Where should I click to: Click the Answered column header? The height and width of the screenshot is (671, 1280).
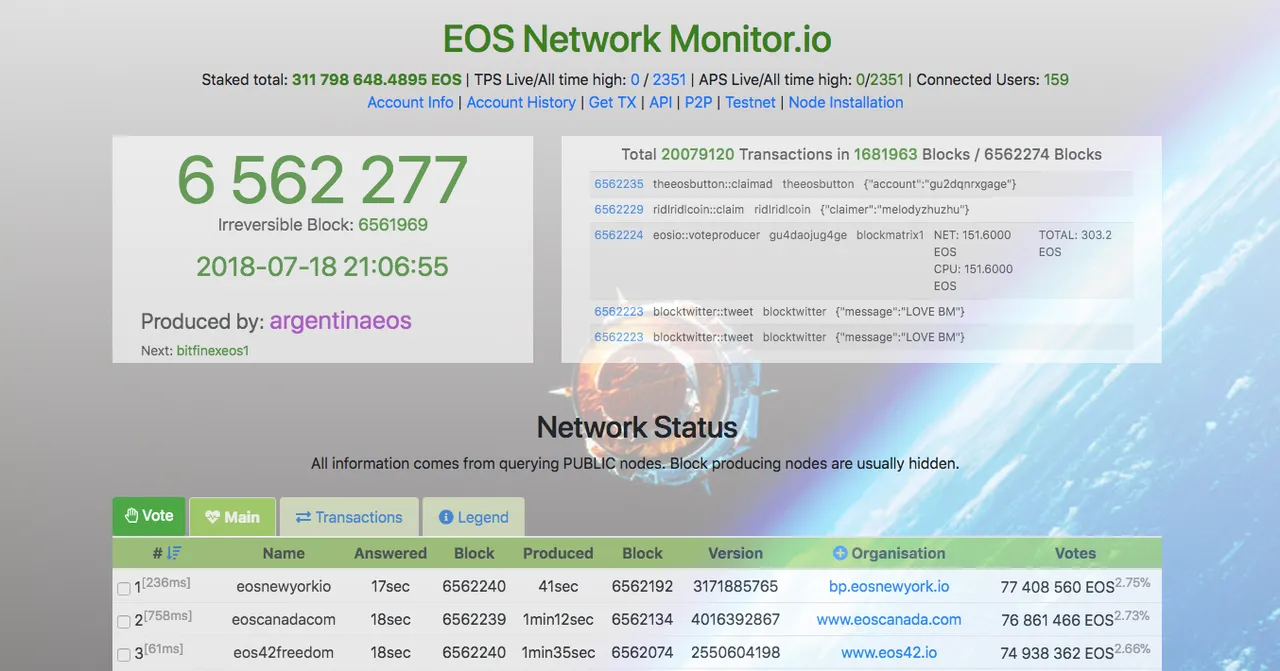point(390,553)
